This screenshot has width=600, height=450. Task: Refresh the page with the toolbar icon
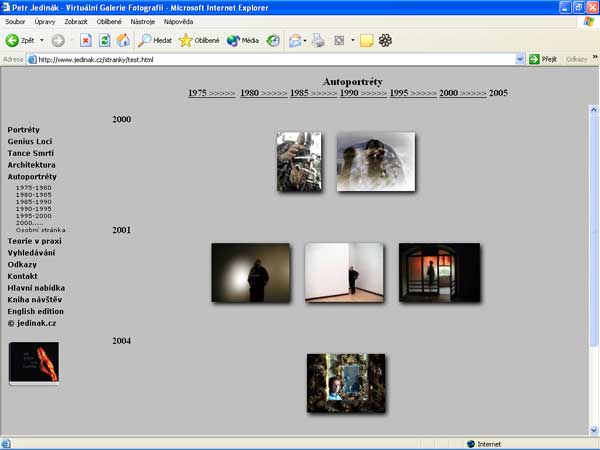104,41
